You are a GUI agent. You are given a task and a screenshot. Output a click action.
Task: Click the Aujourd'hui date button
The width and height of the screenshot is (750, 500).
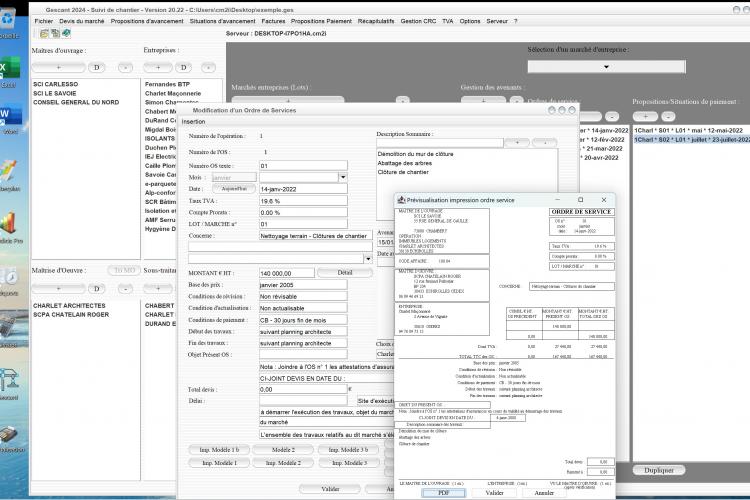pyautogui.click(x=234, y=189)
